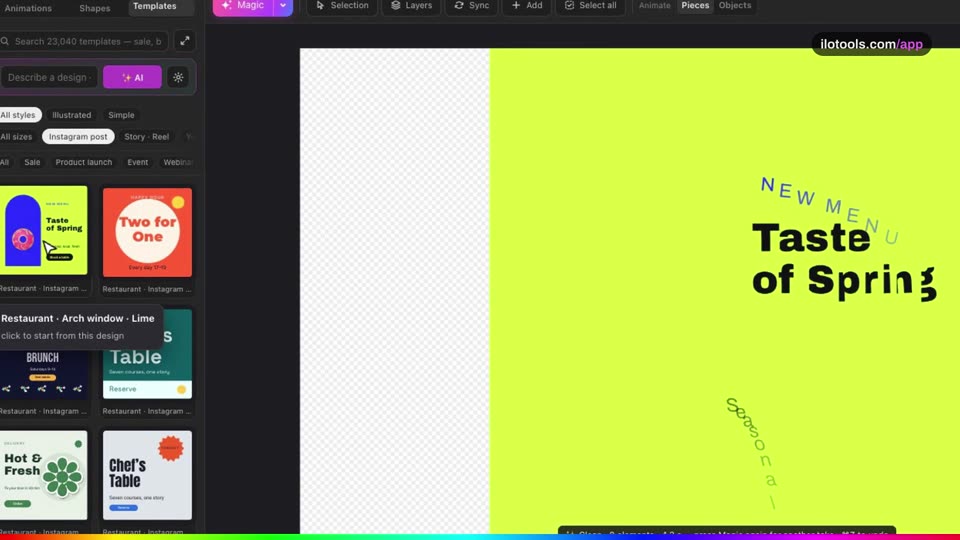Select the Templates tab
This screenshot has height=540, width=960.
click(154, 6)
